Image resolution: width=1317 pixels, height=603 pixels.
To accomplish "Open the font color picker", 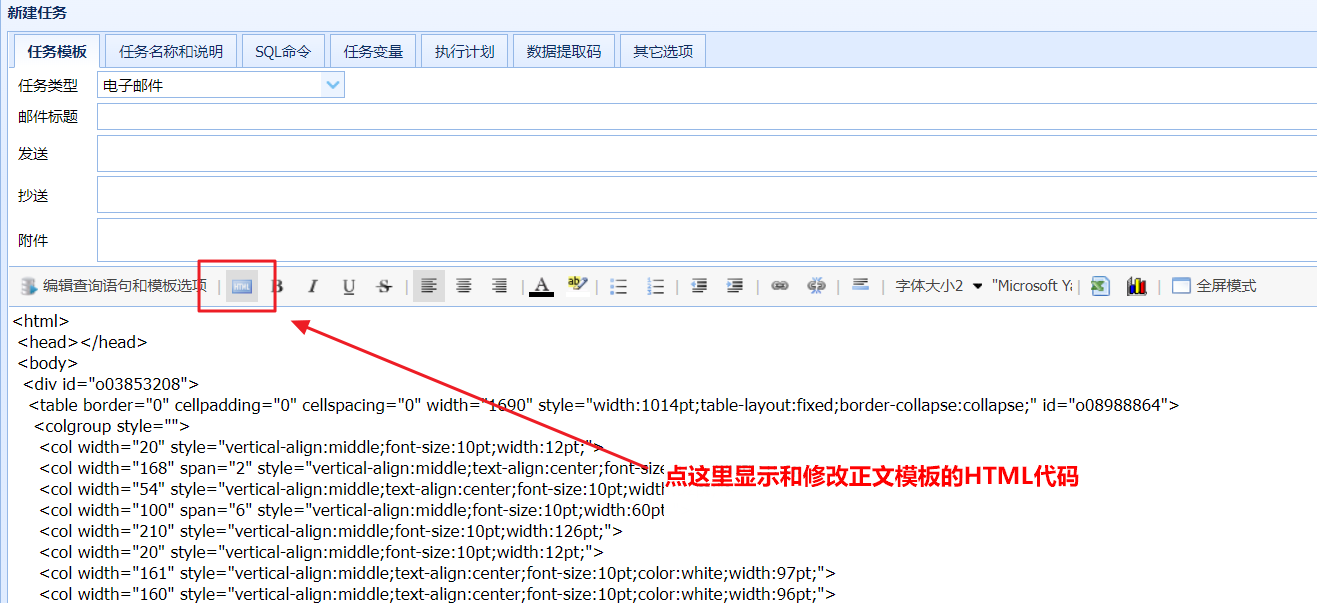I will point(542,286).
